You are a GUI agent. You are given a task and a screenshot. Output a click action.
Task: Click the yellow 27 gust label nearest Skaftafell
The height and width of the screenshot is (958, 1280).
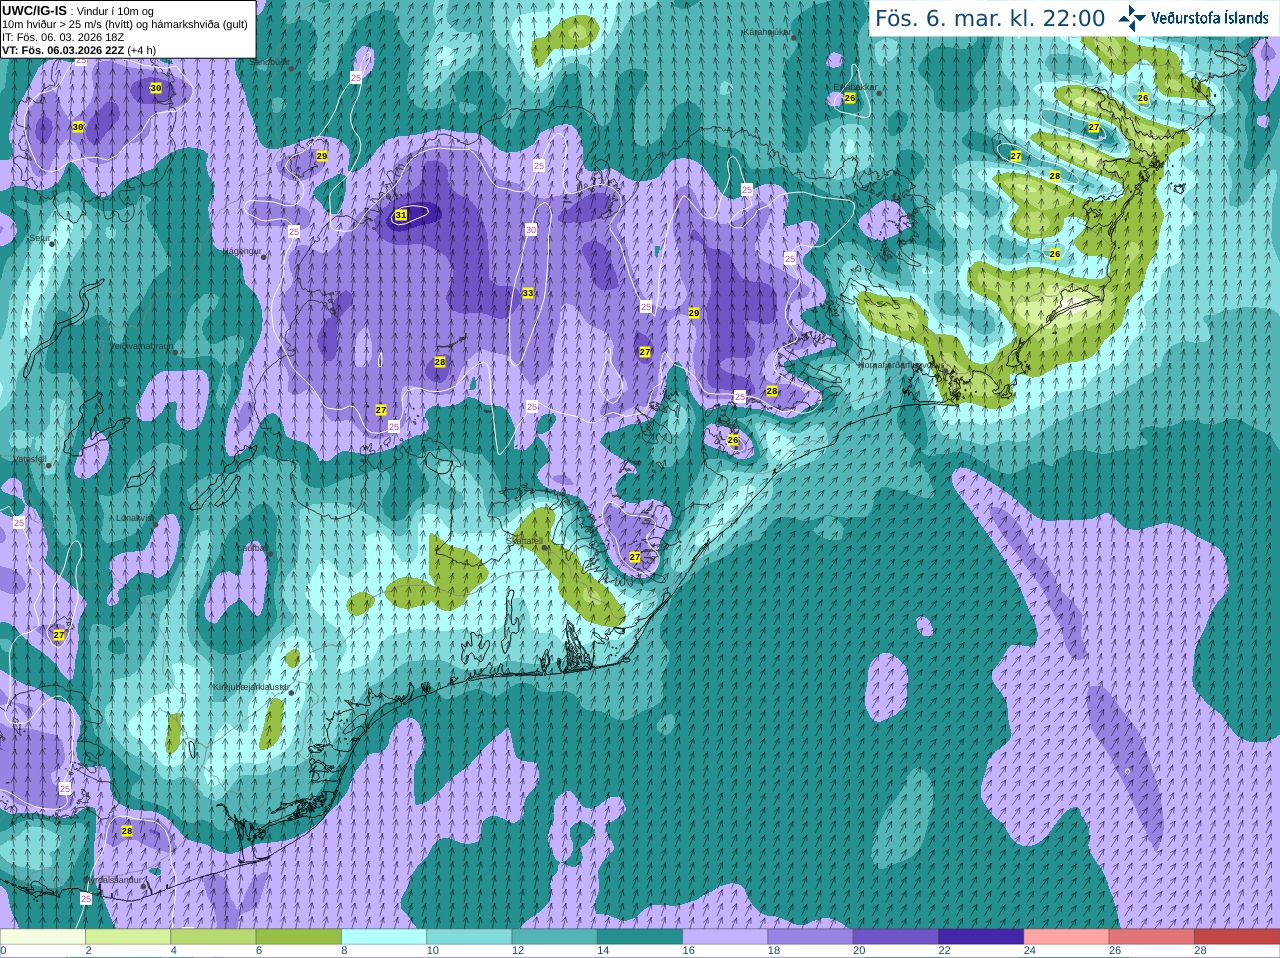[x=635, y=557]
